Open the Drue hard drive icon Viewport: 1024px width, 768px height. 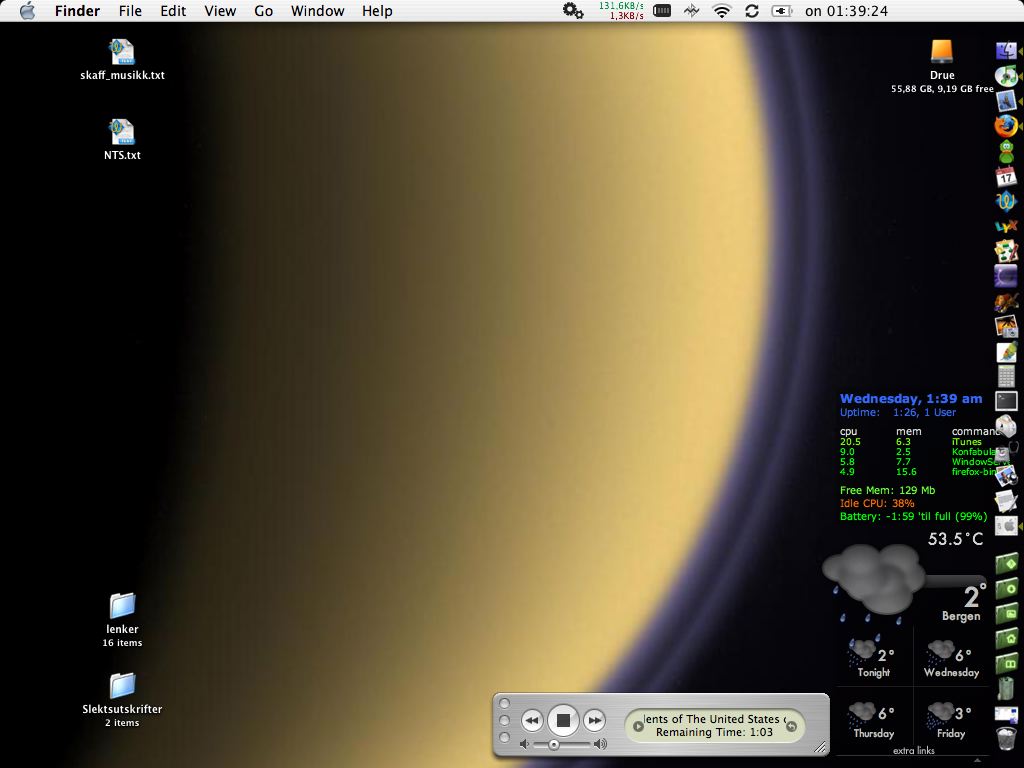coord(942,52)
